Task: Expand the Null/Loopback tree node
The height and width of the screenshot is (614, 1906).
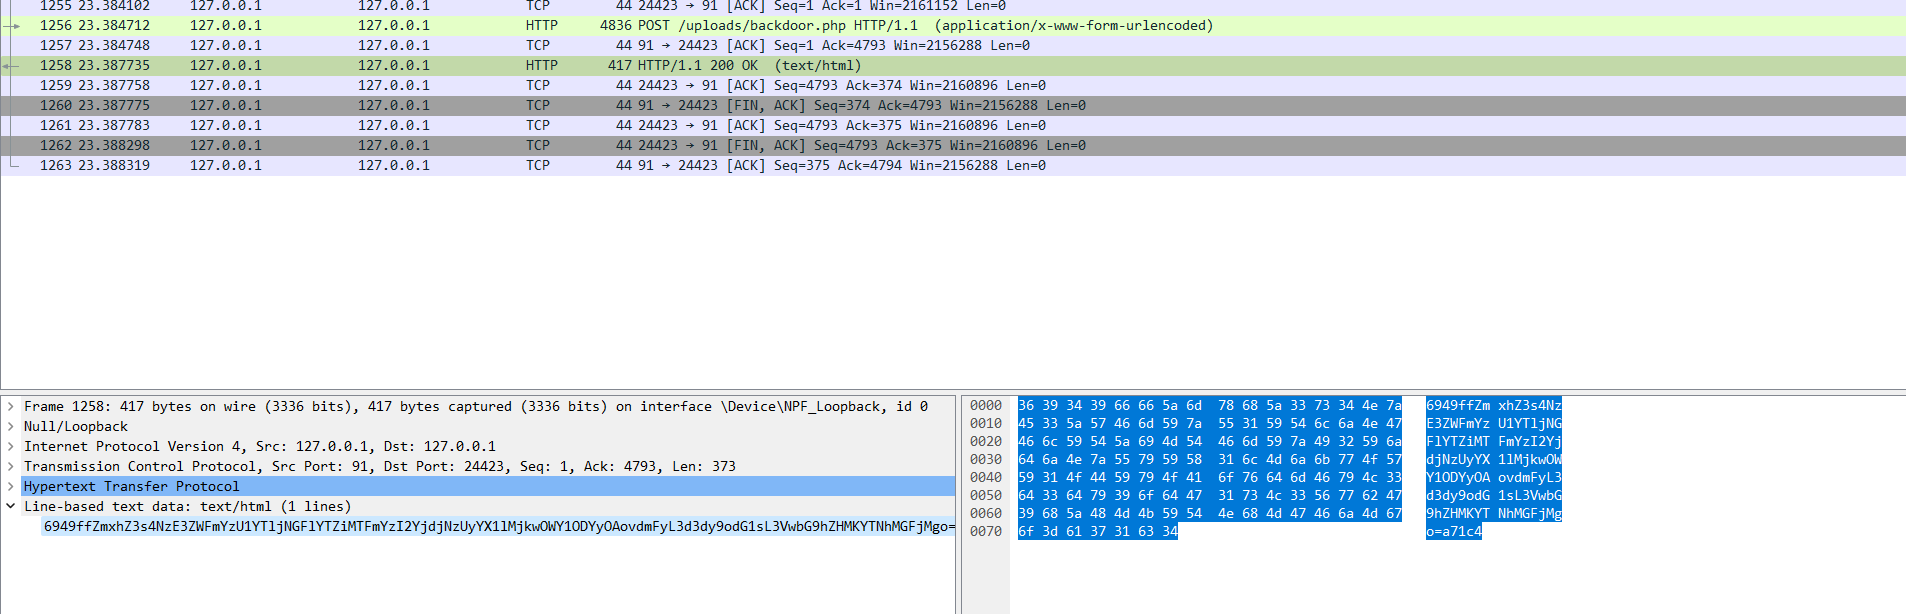Action: pos(11,427)
